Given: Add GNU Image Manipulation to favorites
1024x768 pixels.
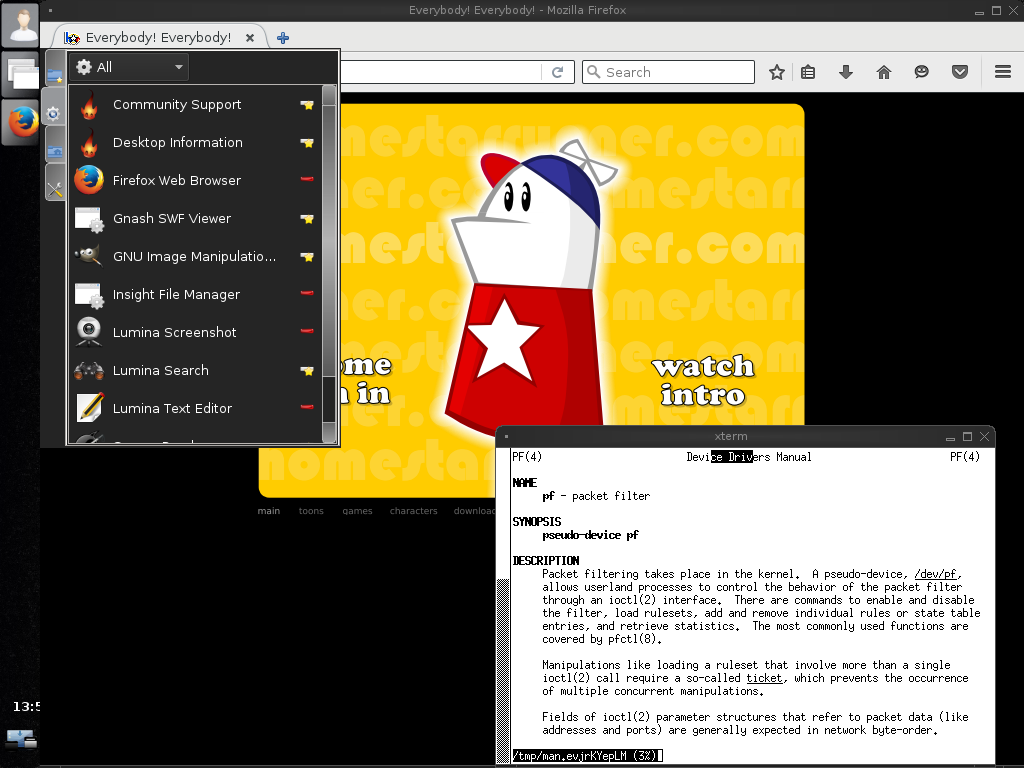Looking at the screenshot, I should click(x=307, y=256).
